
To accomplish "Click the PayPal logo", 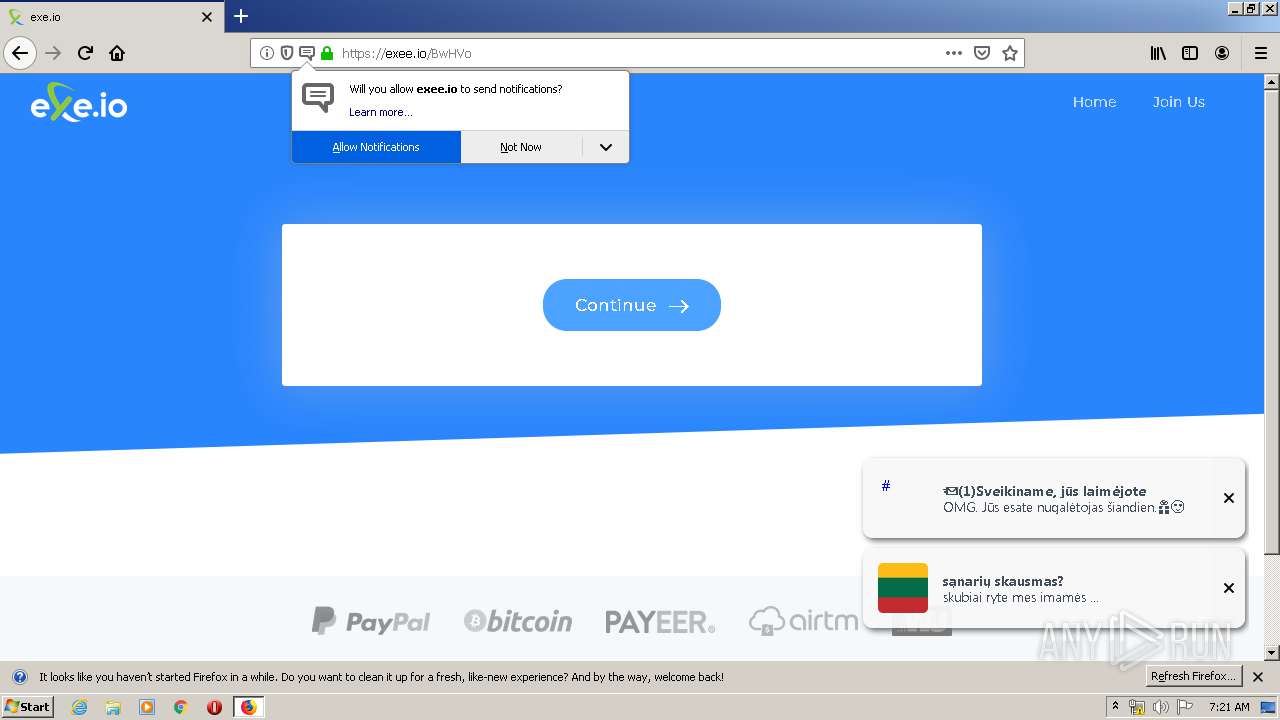I will click(371, 621).
